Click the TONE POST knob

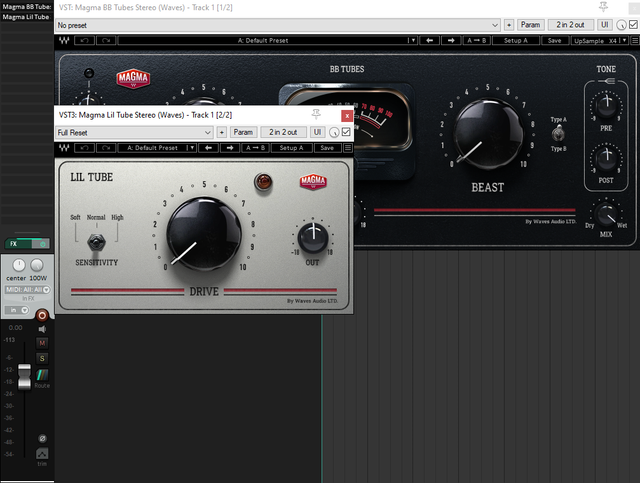[x=606, y=159]
